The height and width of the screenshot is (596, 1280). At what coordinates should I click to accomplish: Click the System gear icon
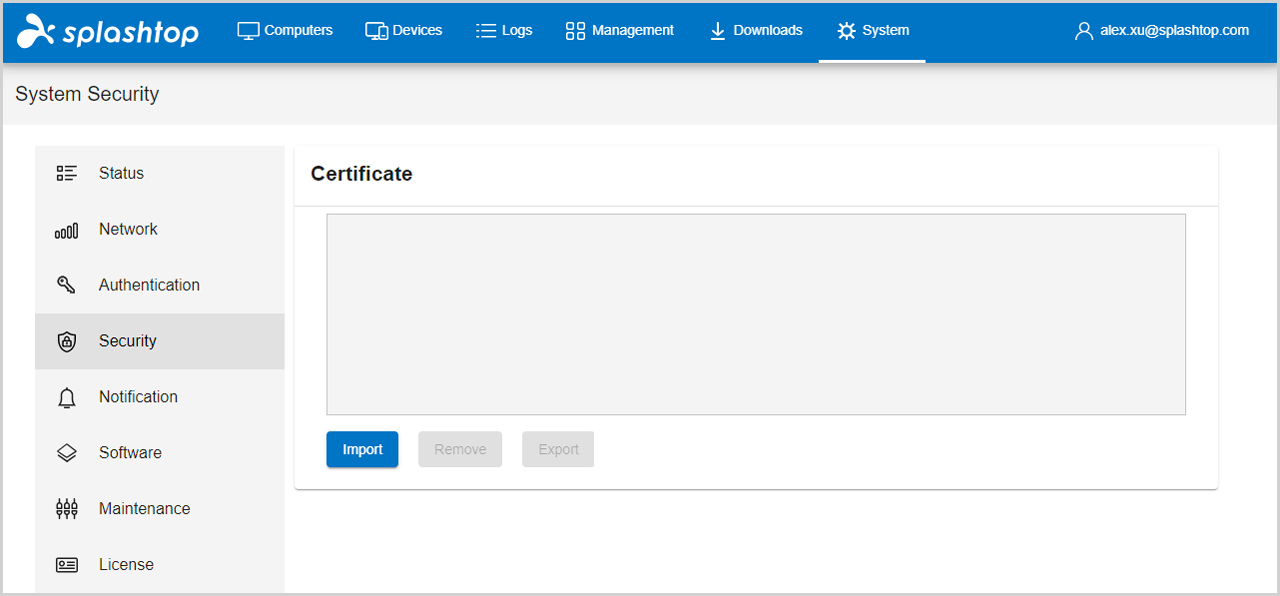click(x=846, y=31)
